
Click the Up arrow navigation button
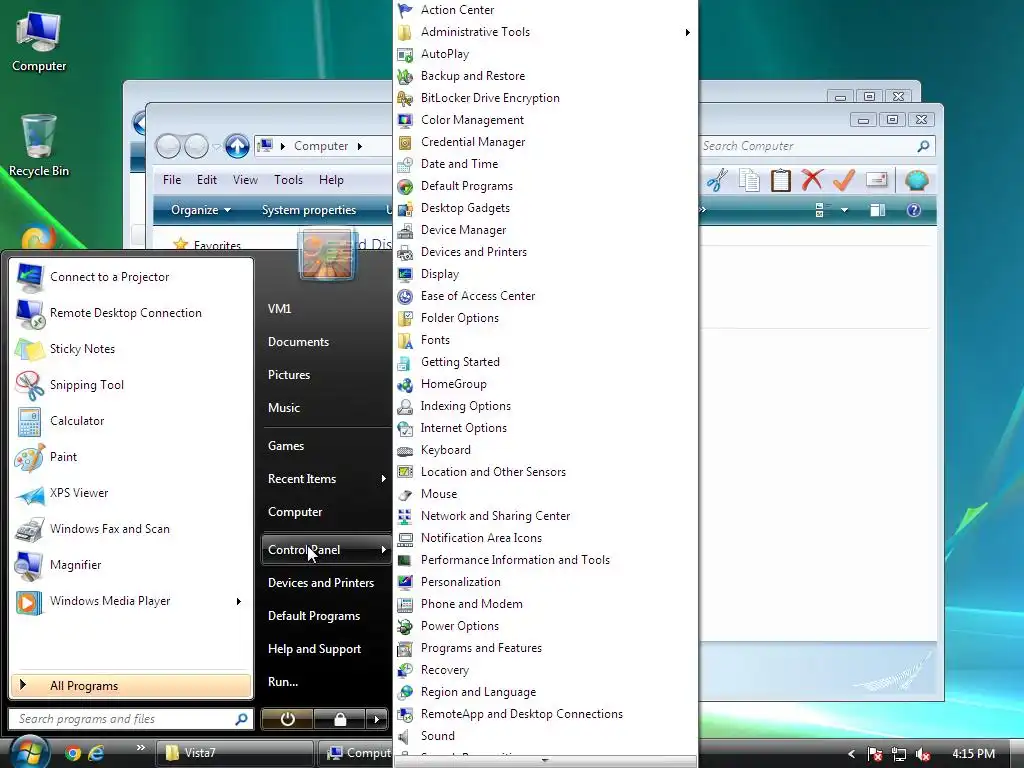(x=237, y=146)
